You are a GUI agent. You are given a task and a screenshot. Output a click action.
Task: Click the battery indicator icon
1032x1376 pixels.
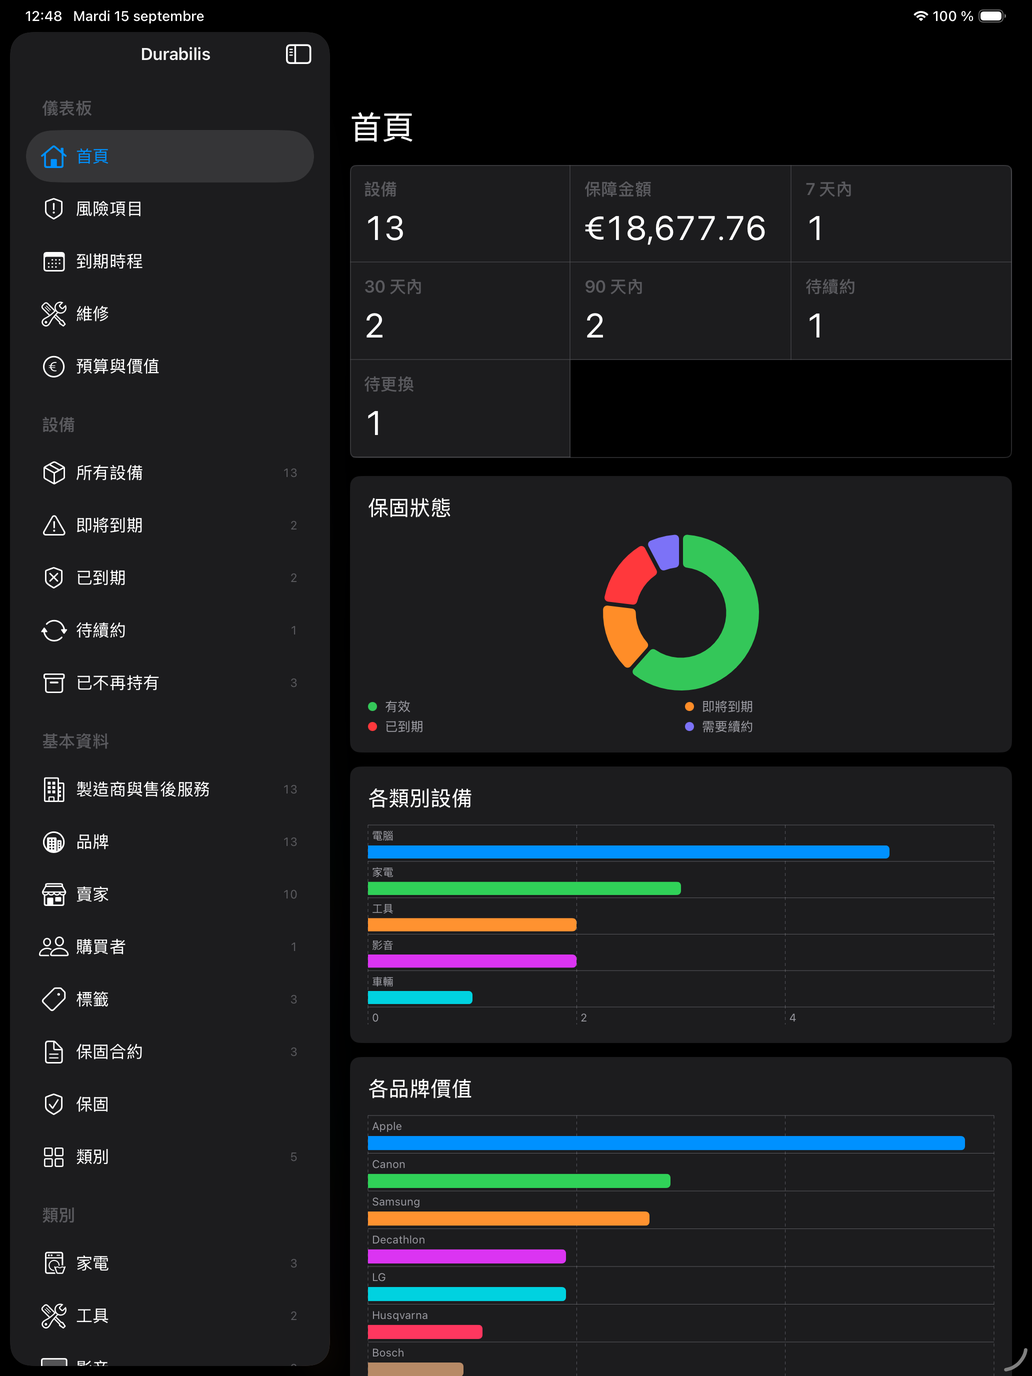(x=993, y=16)
